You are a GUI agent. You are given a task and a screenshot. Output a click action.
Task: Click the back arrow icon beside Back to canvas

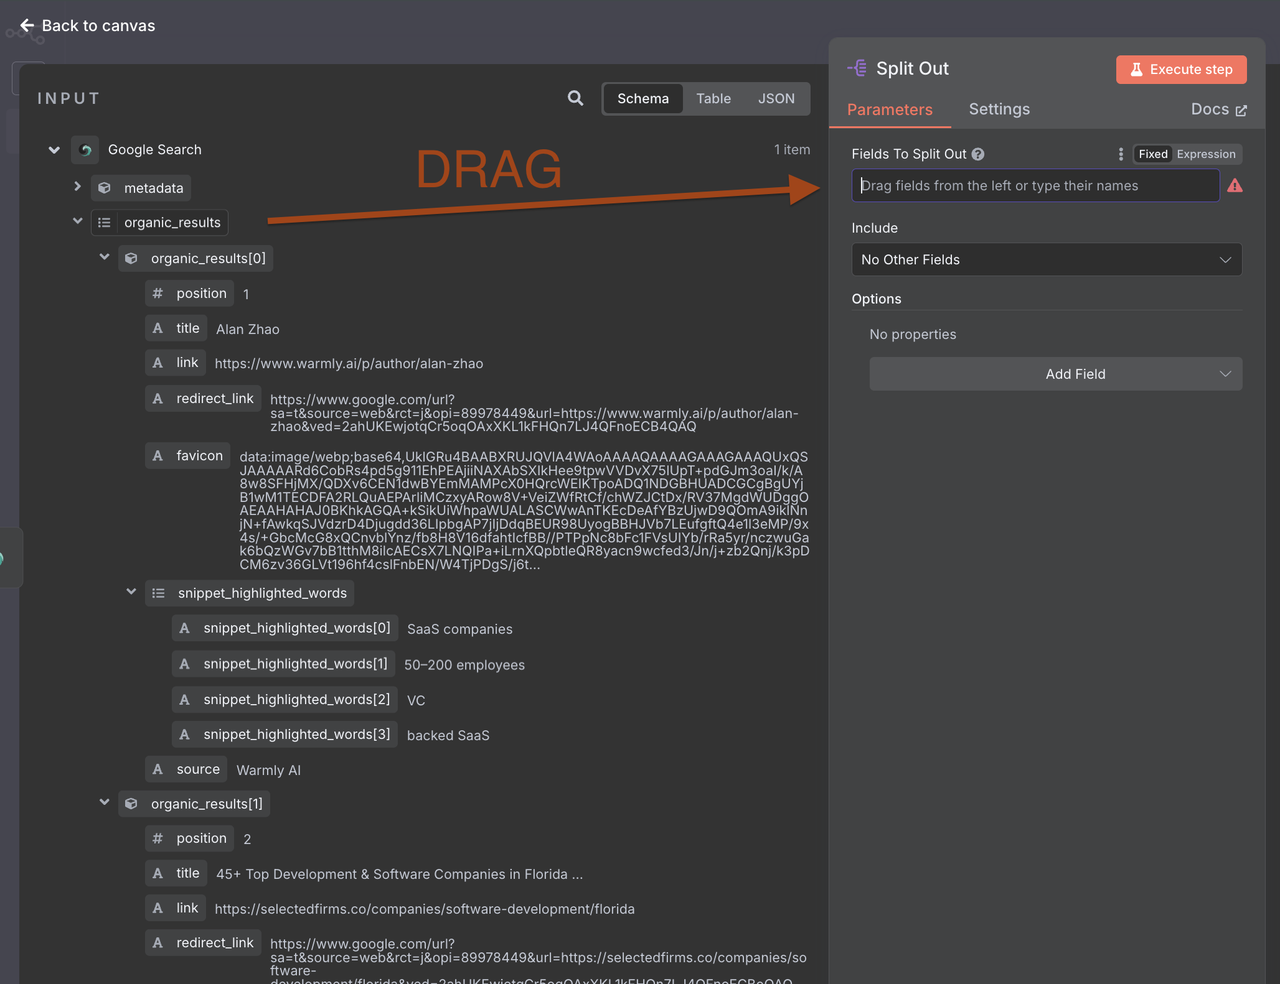point(27,25)
